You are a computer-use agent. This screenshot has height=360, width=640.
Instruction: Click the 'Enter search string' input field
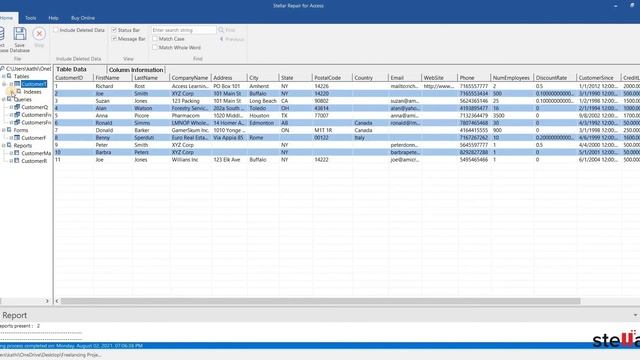coord(184,30)
